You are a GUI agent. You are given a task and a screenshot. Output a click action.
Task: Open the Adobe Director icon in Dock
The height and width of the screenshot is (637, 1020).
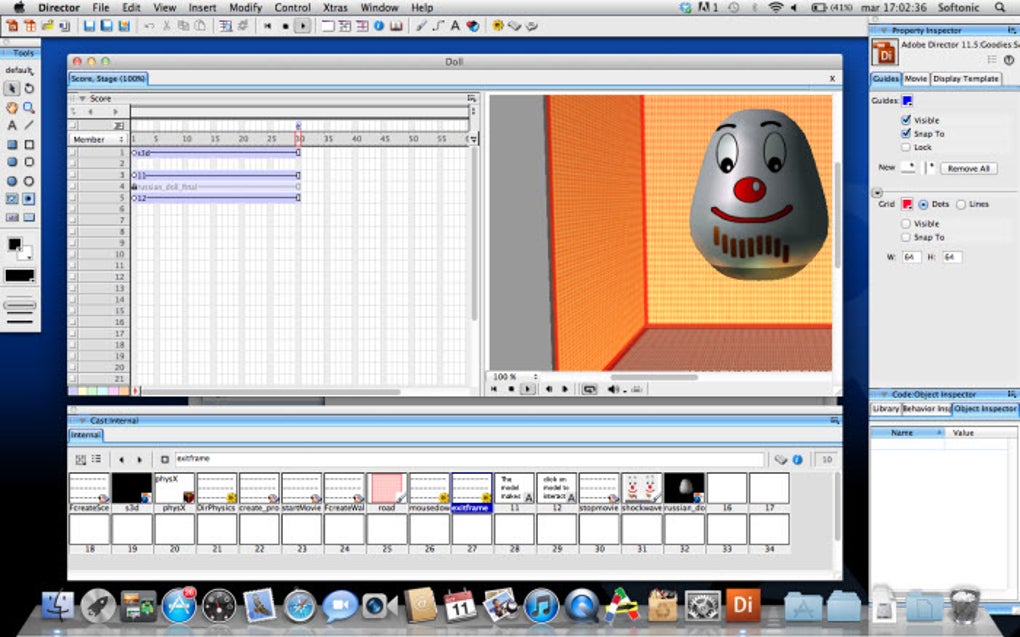tap(743, 605)
